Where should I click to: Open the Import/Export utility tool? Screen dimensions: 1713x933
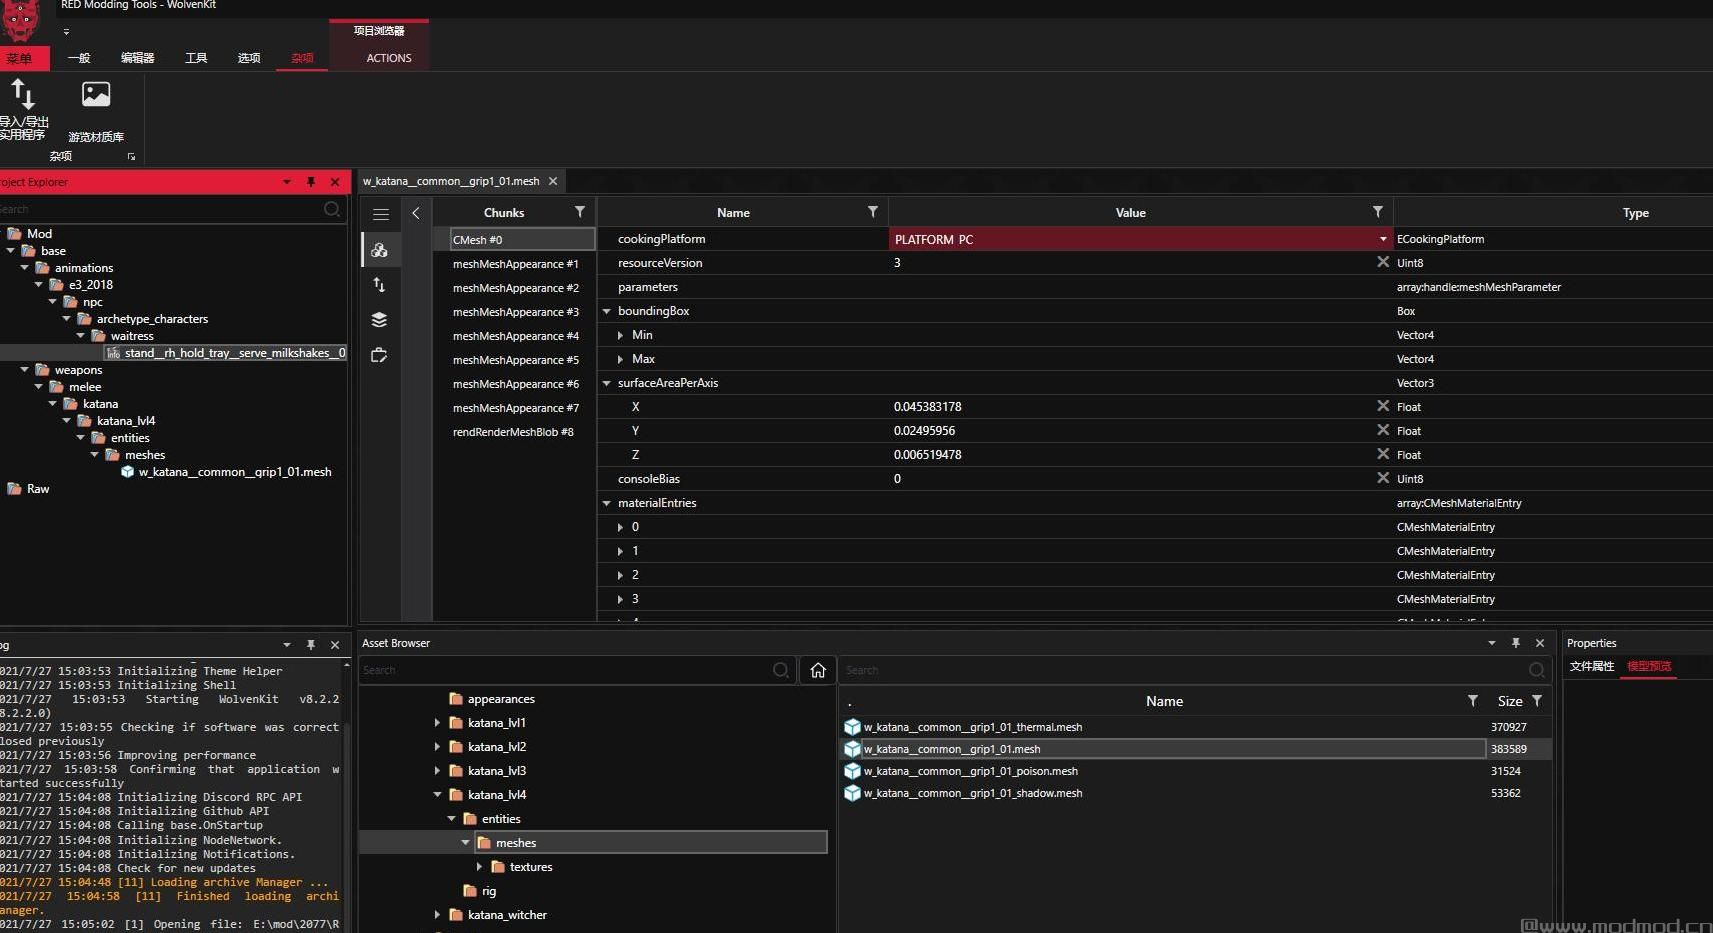click(x=23, y=110)
